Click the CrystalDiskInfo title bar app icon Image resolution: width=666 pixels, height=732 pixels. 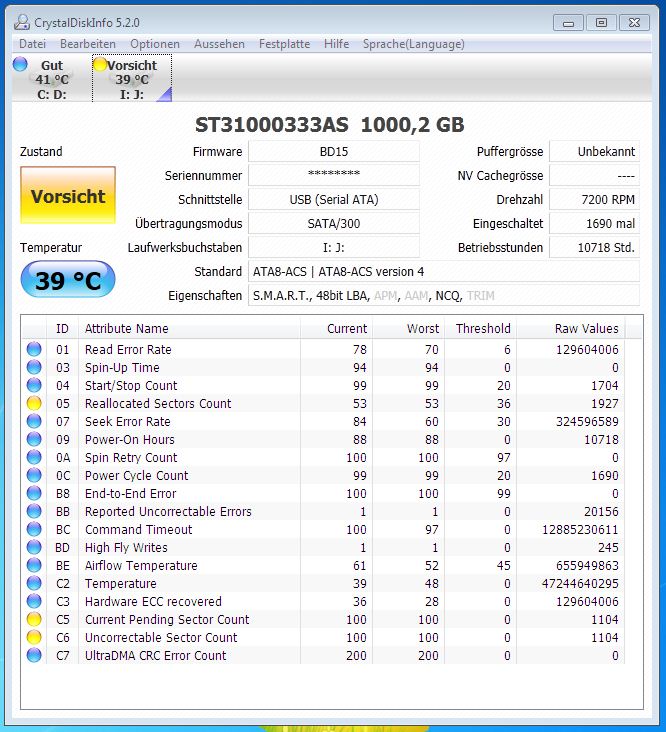click(21, 22)
